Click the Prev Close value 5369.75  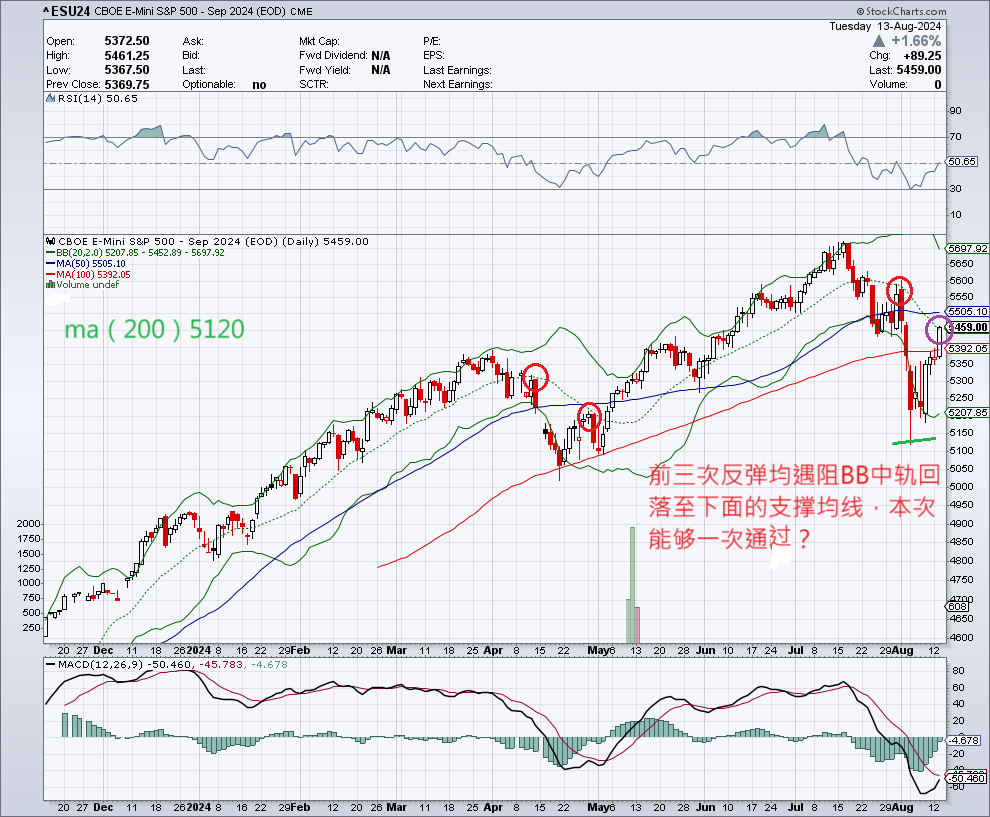point(127,85)
